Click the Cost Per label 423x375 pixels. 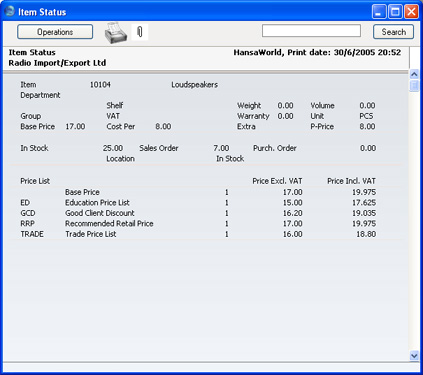[x=121, y=127]
